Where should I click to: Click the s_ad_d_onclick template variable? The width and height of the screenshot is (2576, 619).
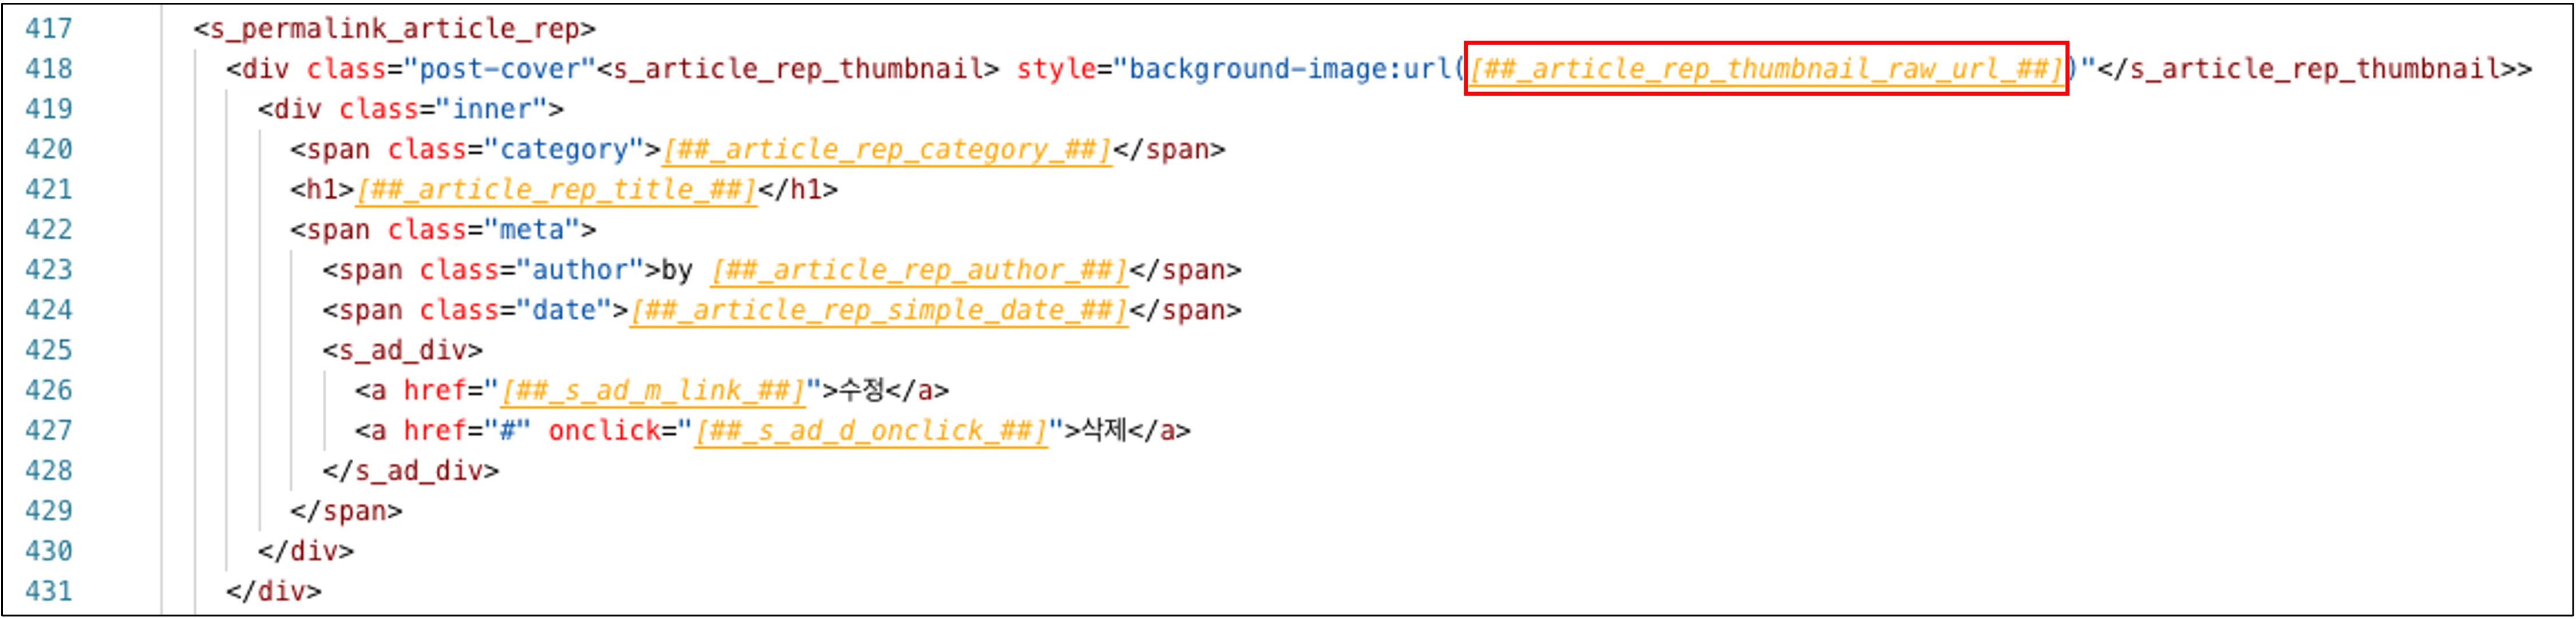tap(870, 431)
